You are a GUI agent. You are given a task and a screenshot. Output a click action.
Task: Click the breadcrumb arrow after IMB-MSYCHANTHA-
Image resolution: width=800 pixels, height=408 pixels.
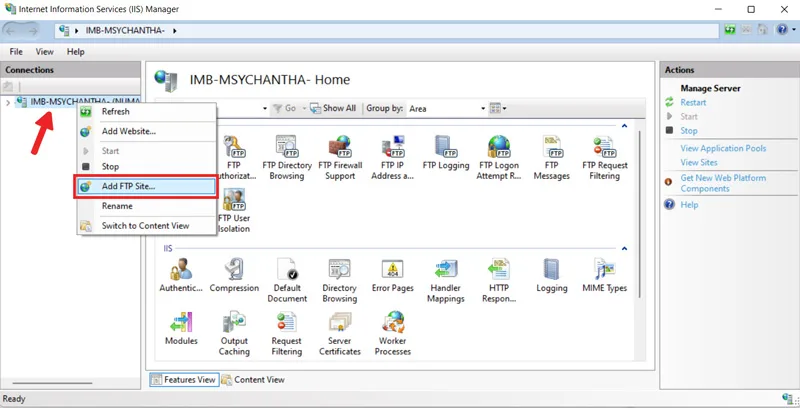[x=174, y=31]
